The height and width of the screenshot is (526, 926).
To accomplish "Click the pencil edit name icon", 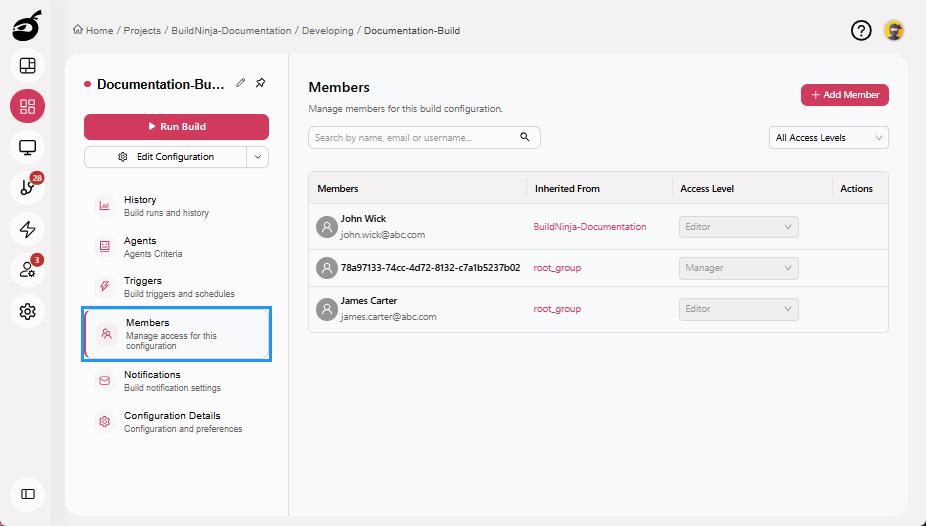I will point(240,83).
